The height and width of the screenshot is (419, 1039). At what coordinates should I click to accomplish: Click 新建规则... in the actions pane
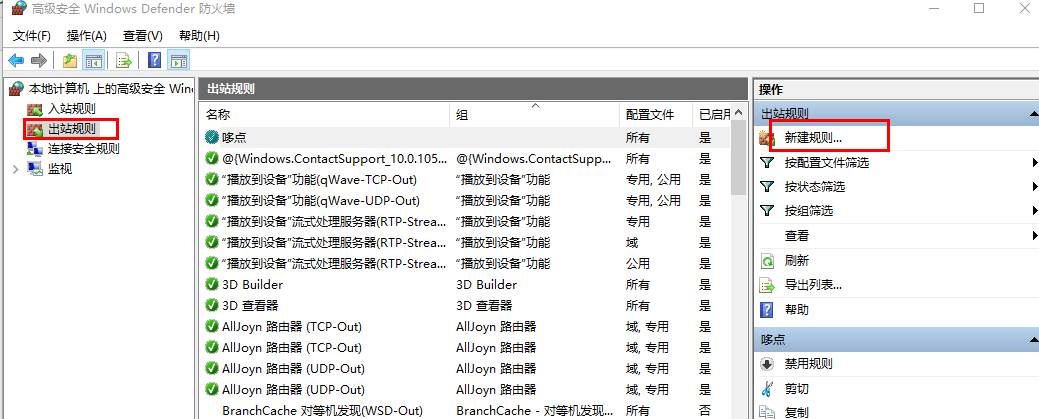[x=813, y=138]
